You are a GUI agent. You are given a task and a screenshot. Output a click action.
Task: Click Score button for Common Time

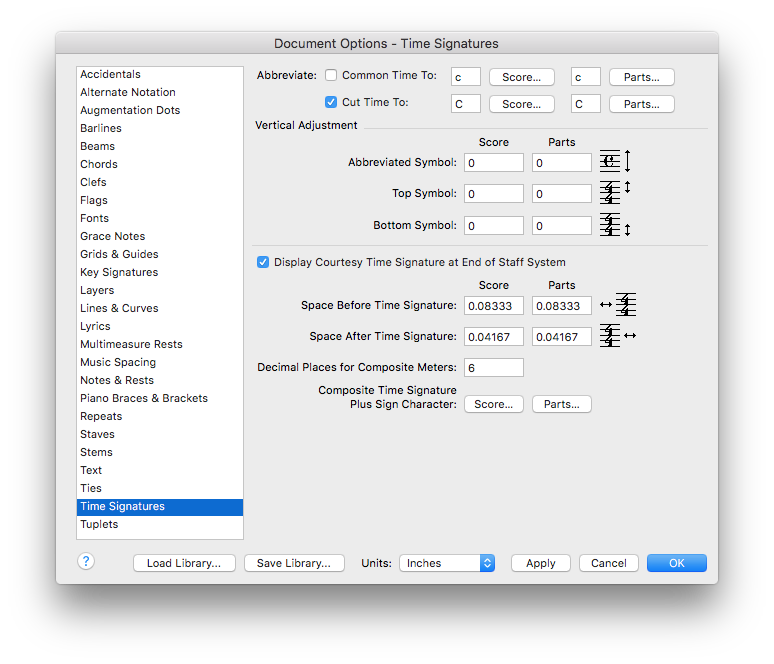[x=522, y=77]
